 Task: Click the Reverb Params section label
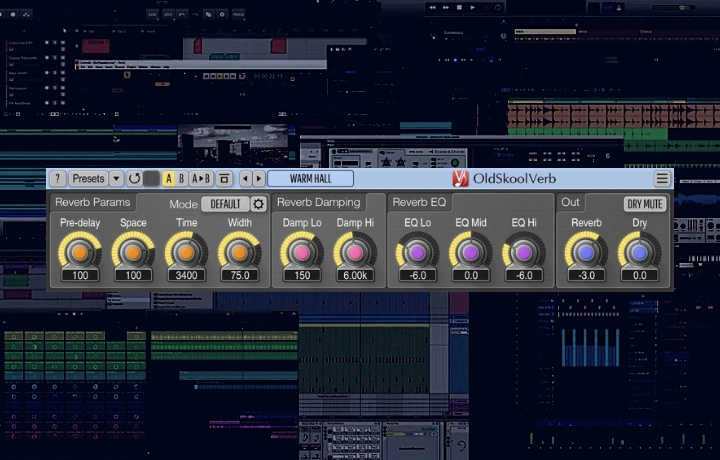(x=93, y=202)
